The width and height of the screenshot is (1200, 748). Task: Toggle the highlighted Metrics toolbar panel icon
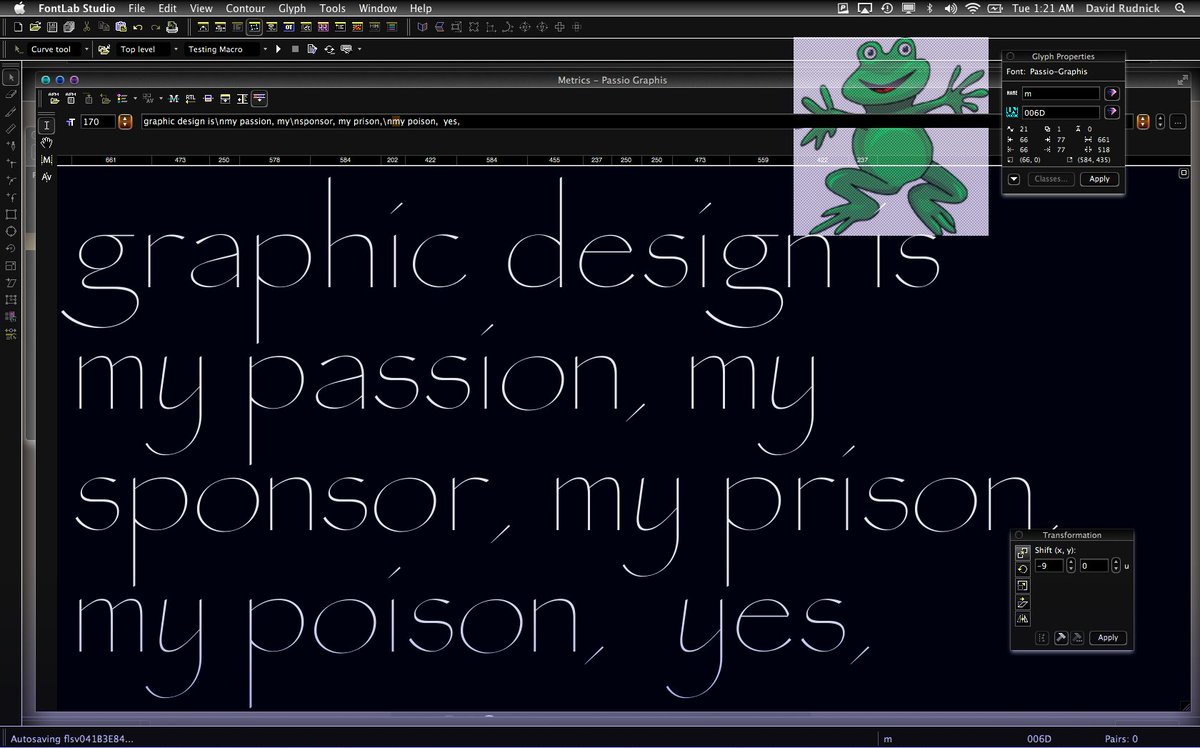tap(259, 98)
